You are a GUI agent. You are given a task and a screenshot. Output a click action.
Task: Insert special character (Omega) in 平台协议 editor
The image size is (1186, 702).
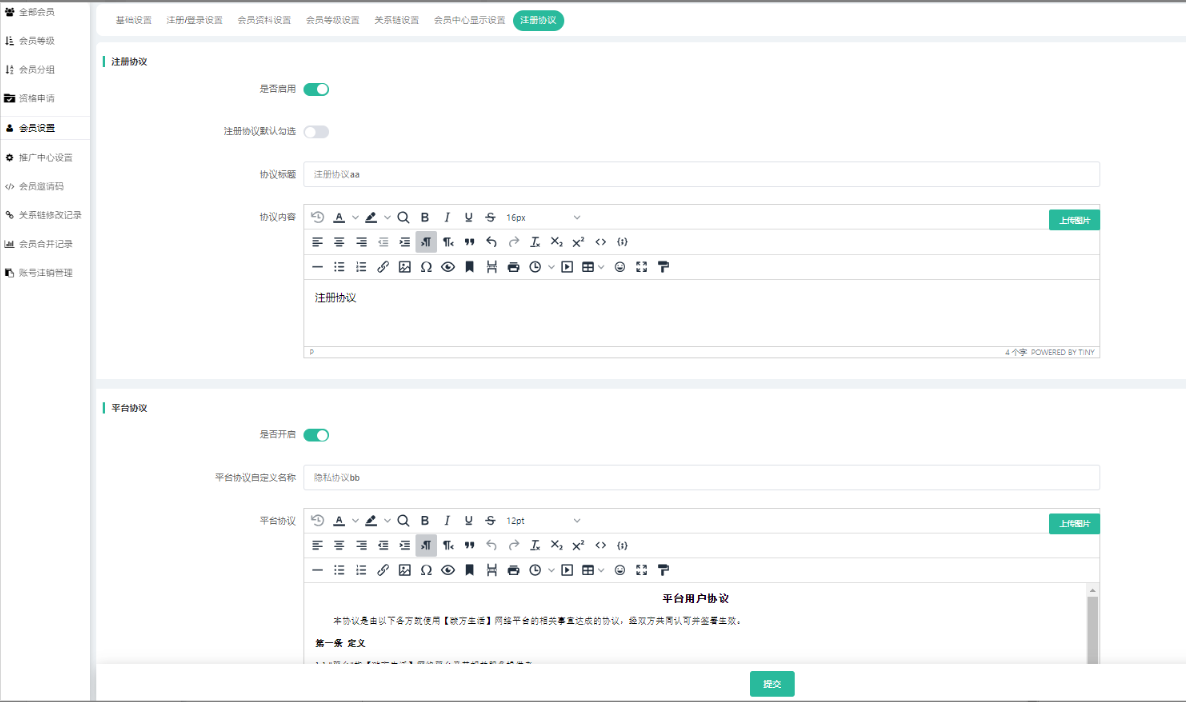coord(426,570)
